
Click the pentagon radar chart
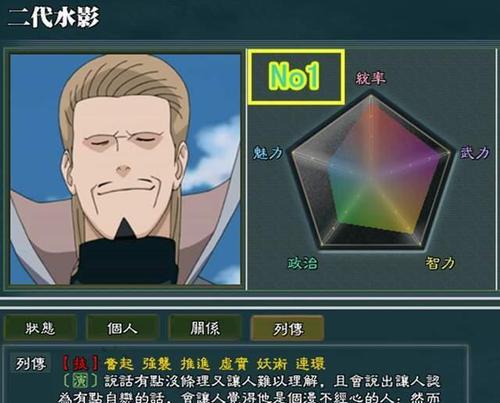371,172
